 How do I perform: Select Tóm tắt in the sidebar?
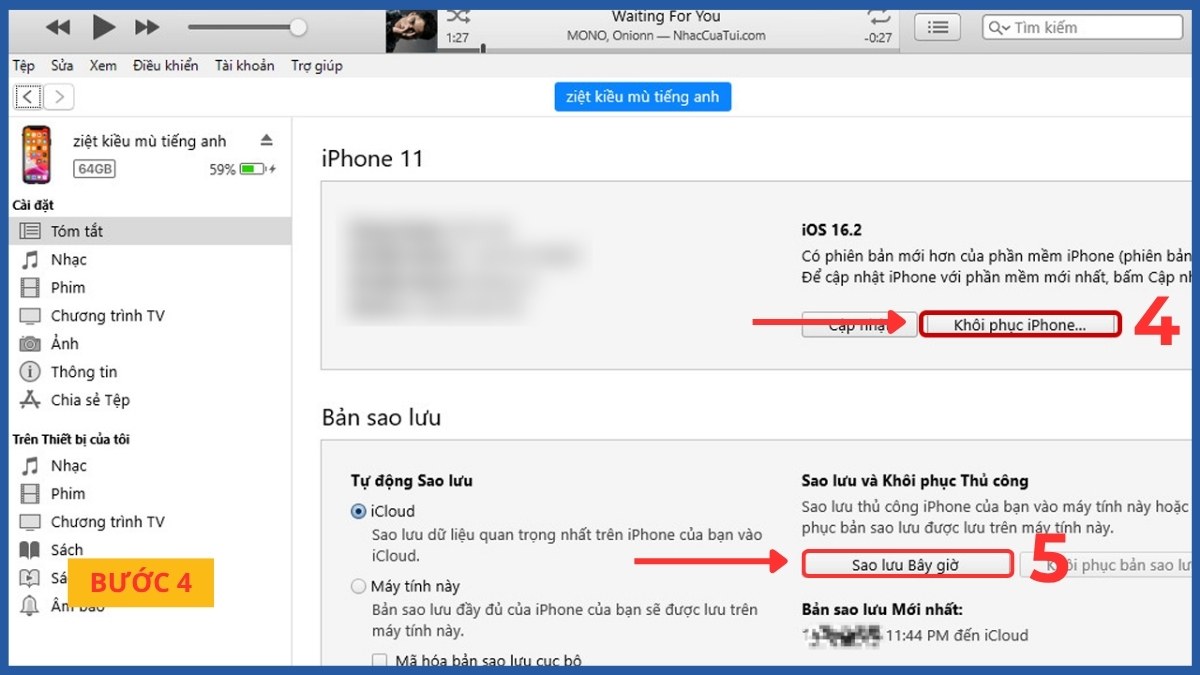[x=150, y=231]
